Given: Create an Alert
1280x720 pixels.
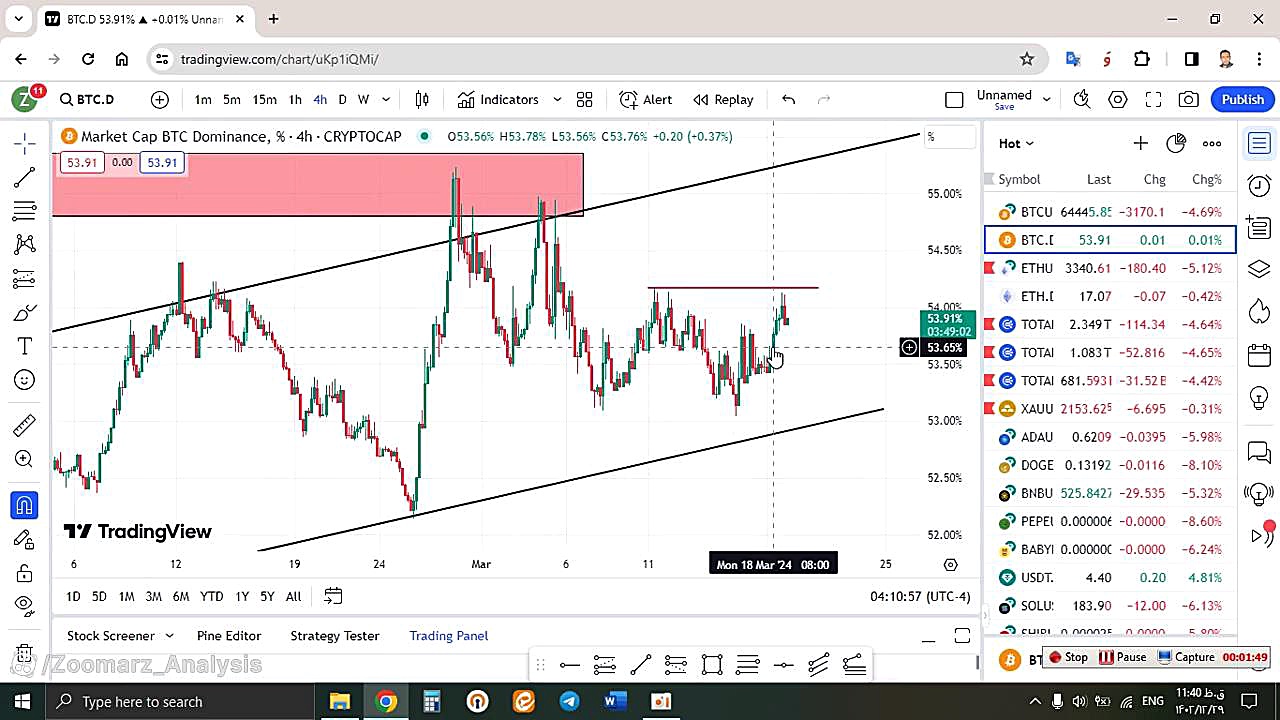Looking at the screenshot, I should pyautogui.click(x=646, y=99).
